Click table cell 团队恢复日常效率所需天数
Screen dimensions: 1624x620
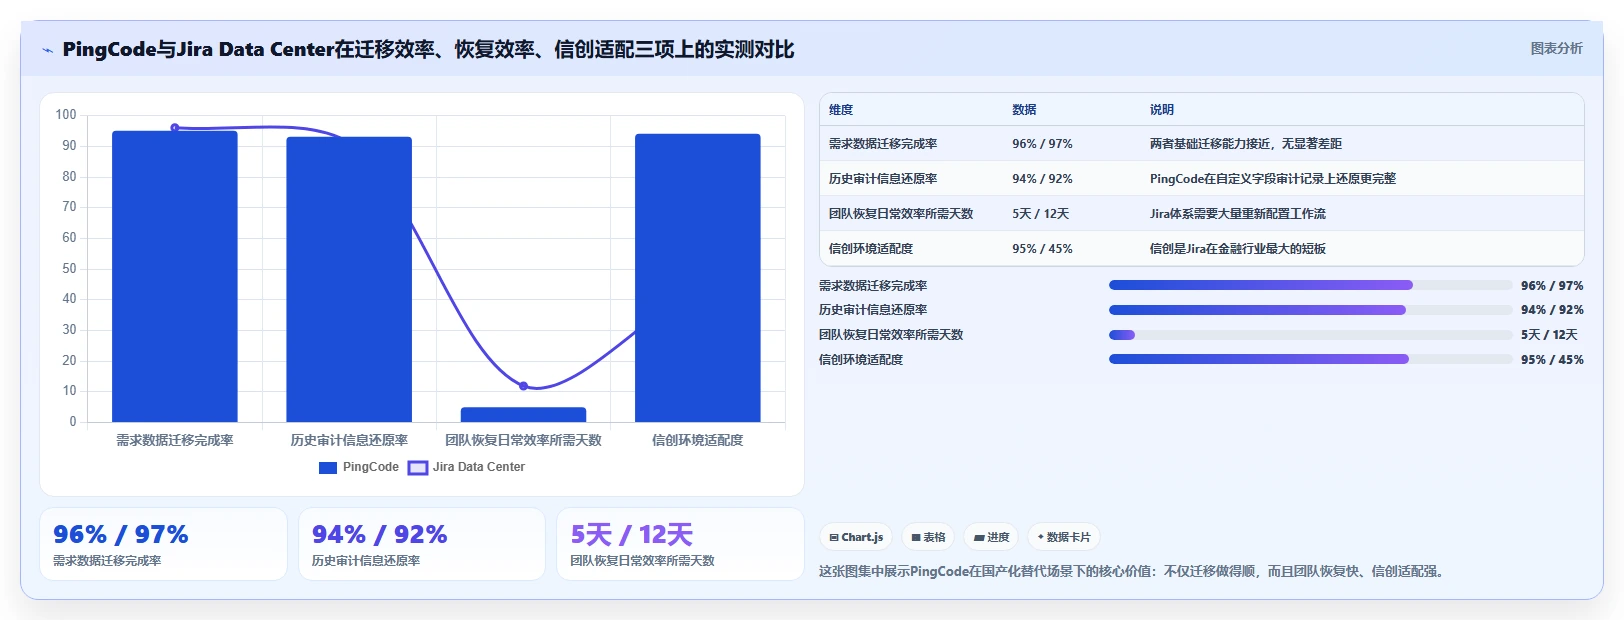[x=901, y=214]
